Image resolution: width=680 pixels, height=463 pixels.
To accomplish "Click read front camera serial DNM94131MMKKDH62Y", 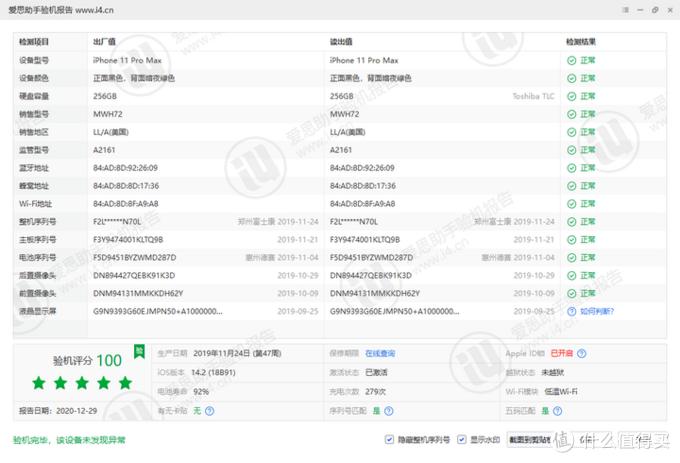I will 375,293.
